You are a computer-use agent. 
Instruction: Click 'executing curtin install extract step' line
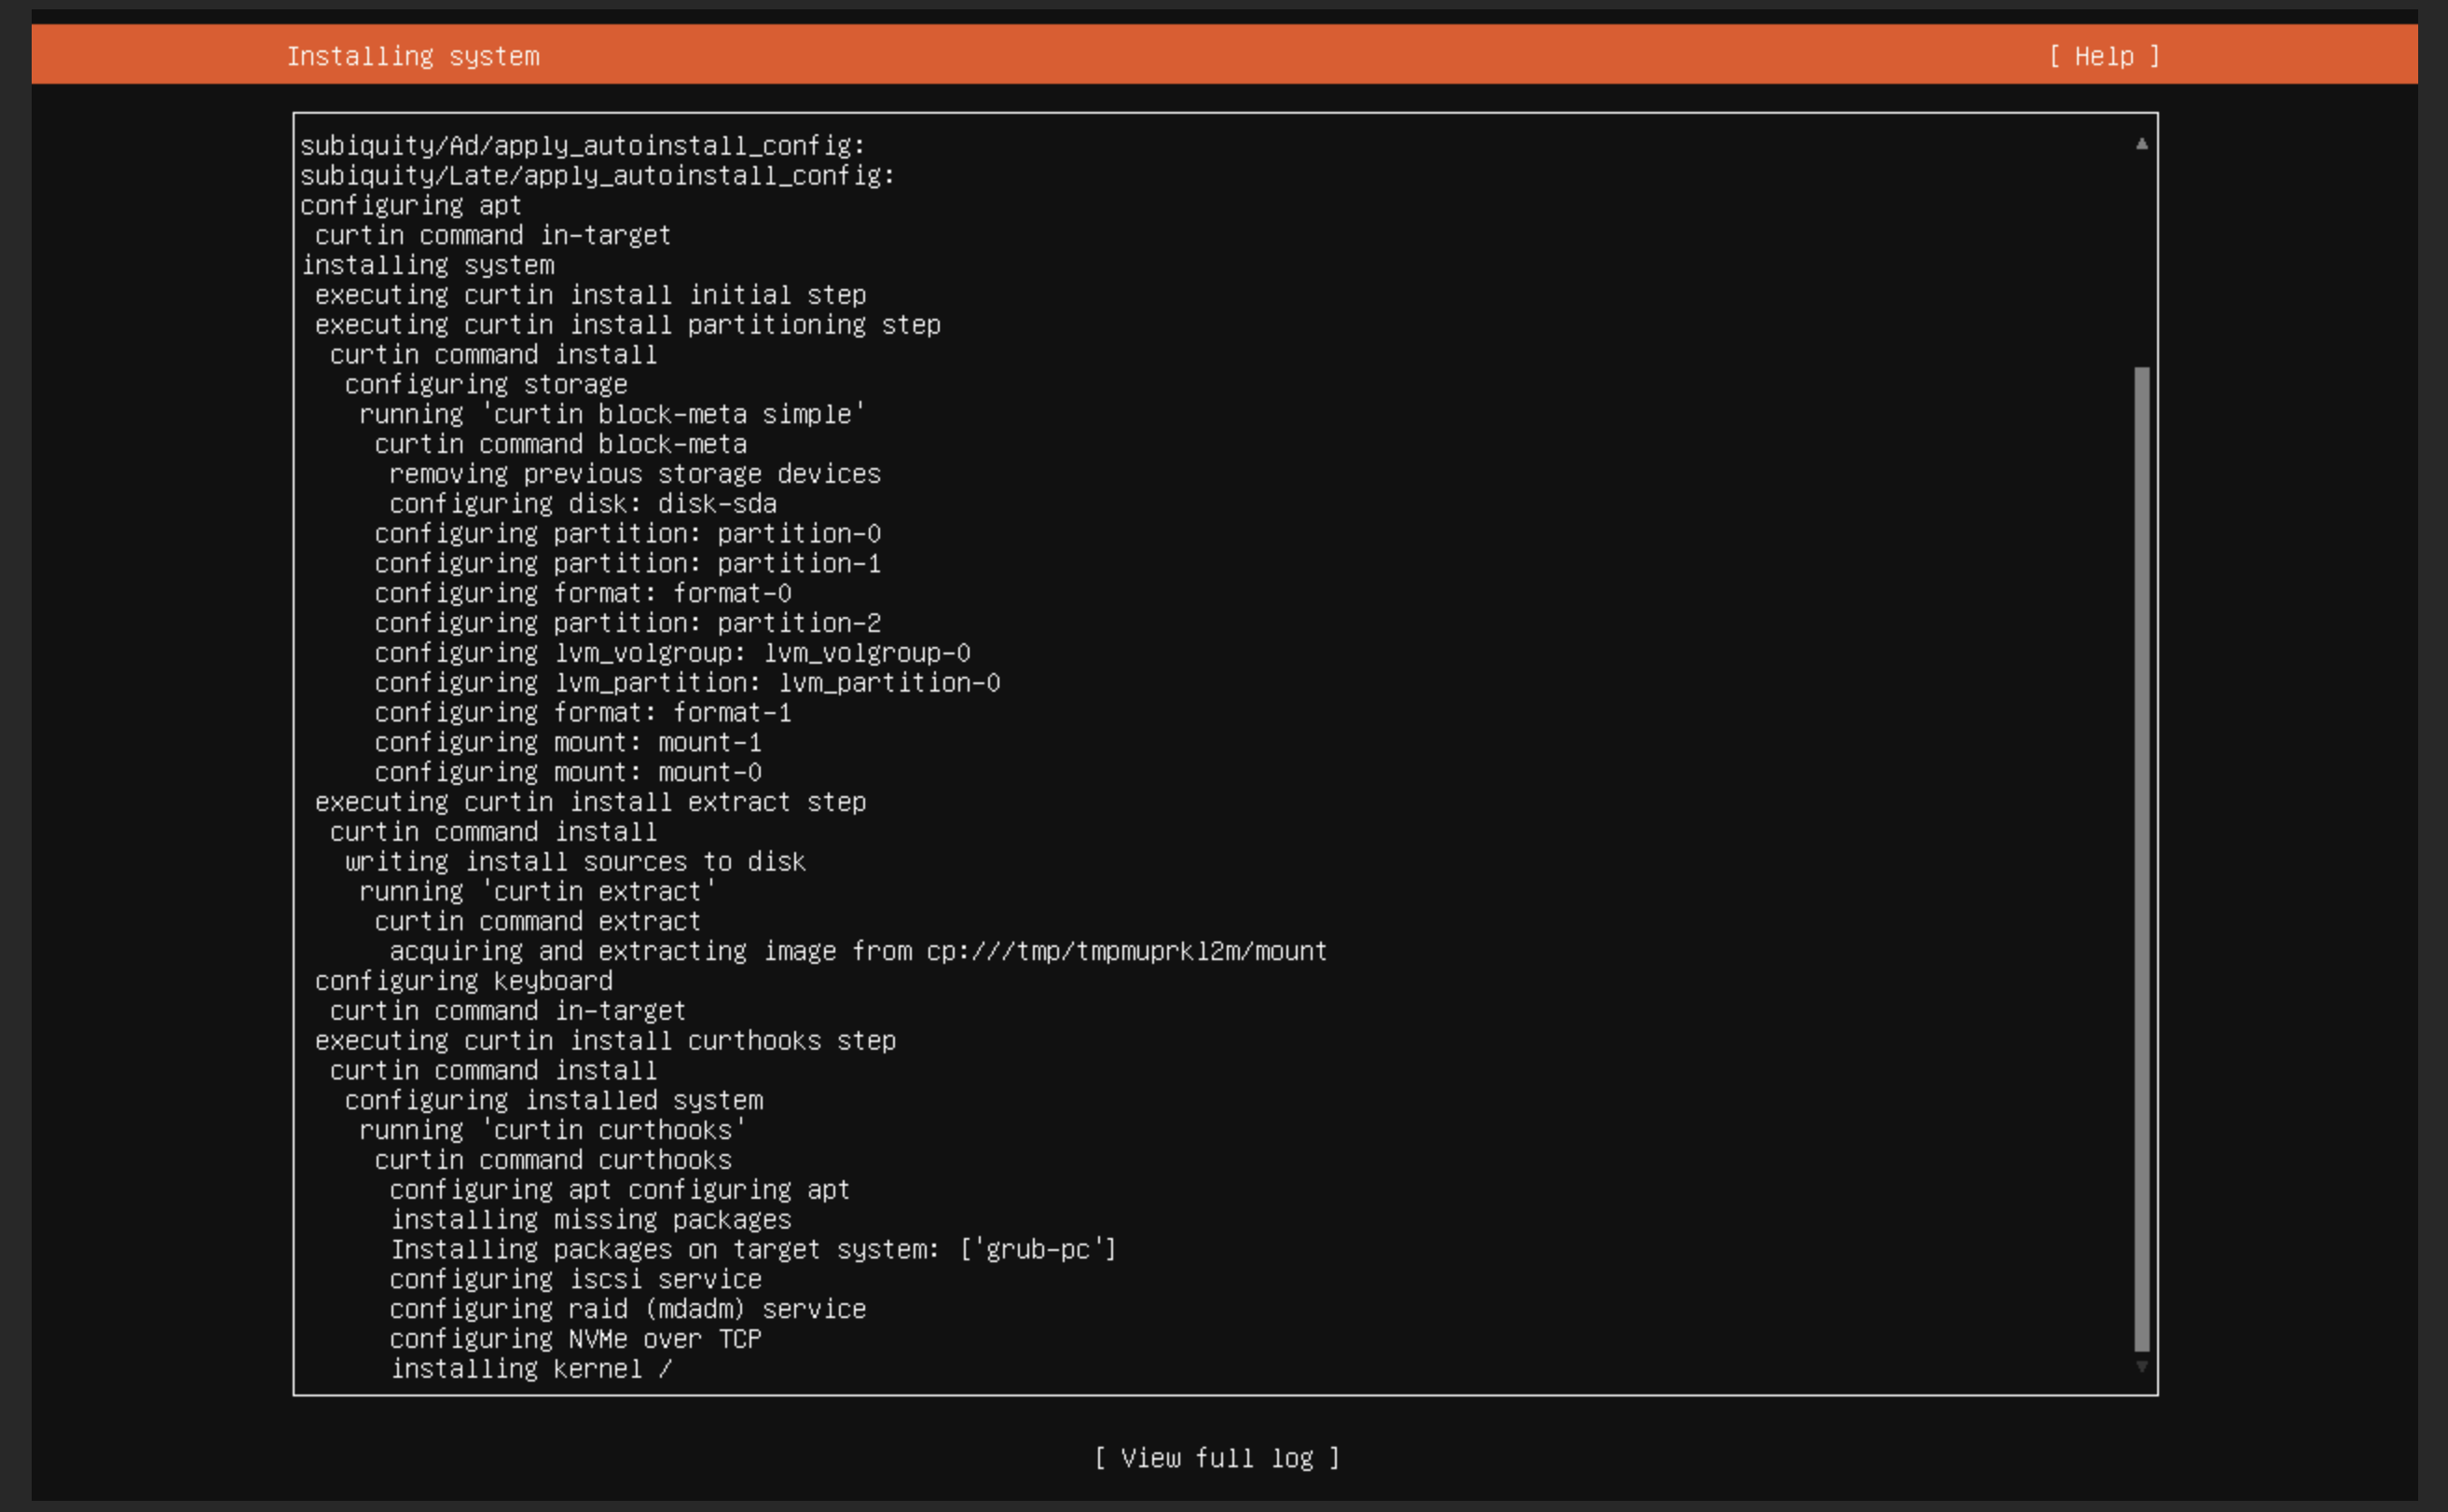pos(590,802)
